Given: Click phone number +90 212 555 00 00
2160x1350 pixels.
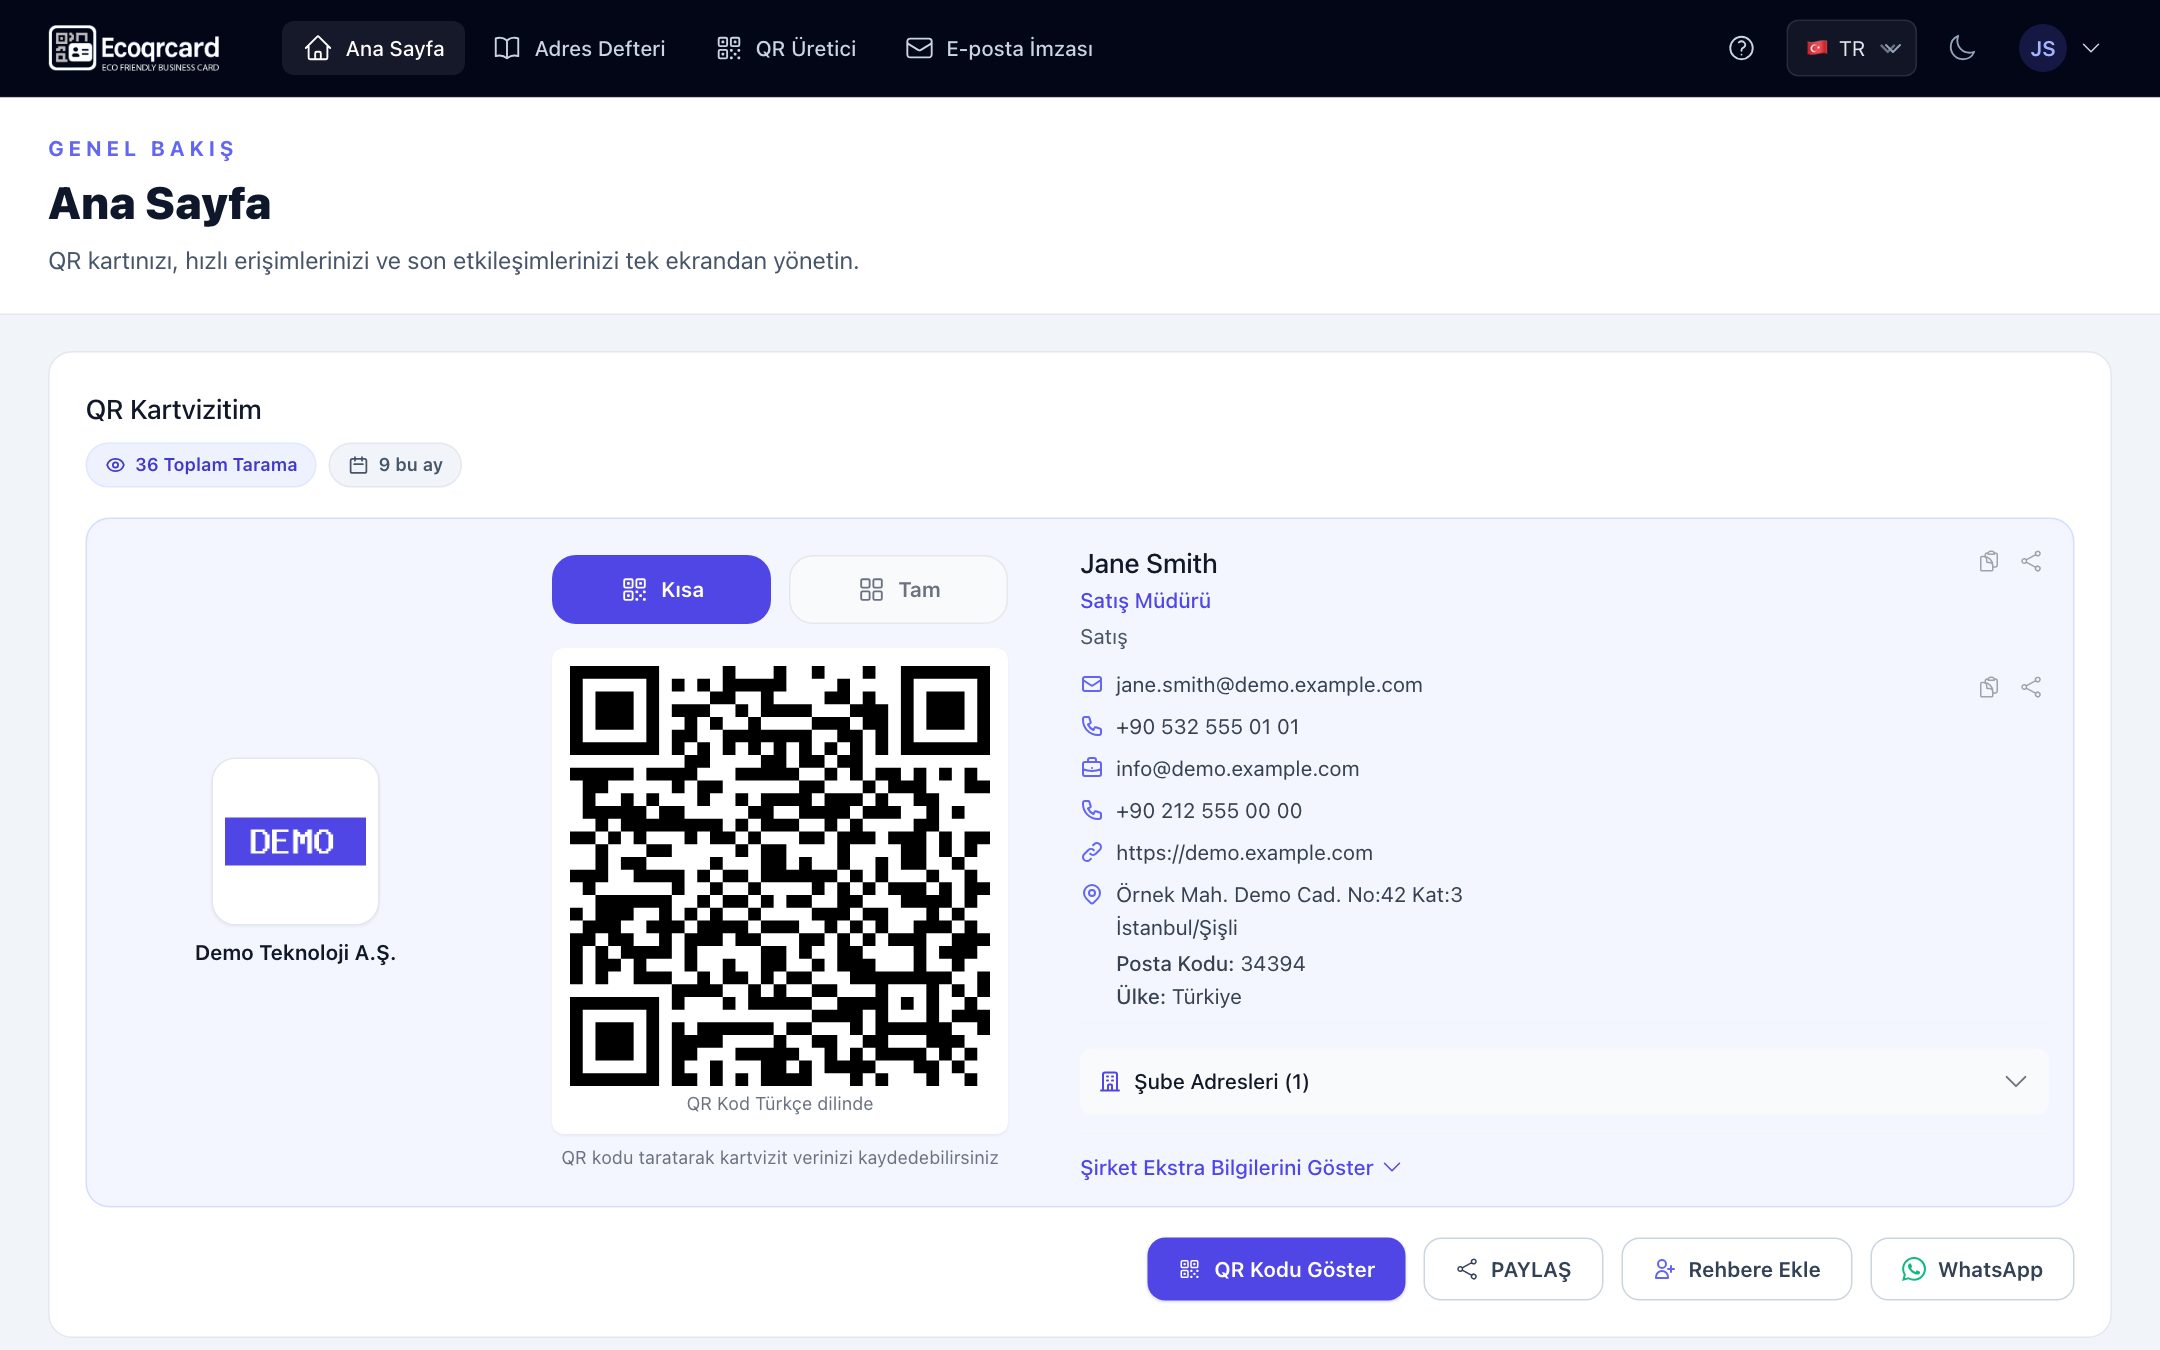Looking at the screenshot, I should (x=1209, y=811).
